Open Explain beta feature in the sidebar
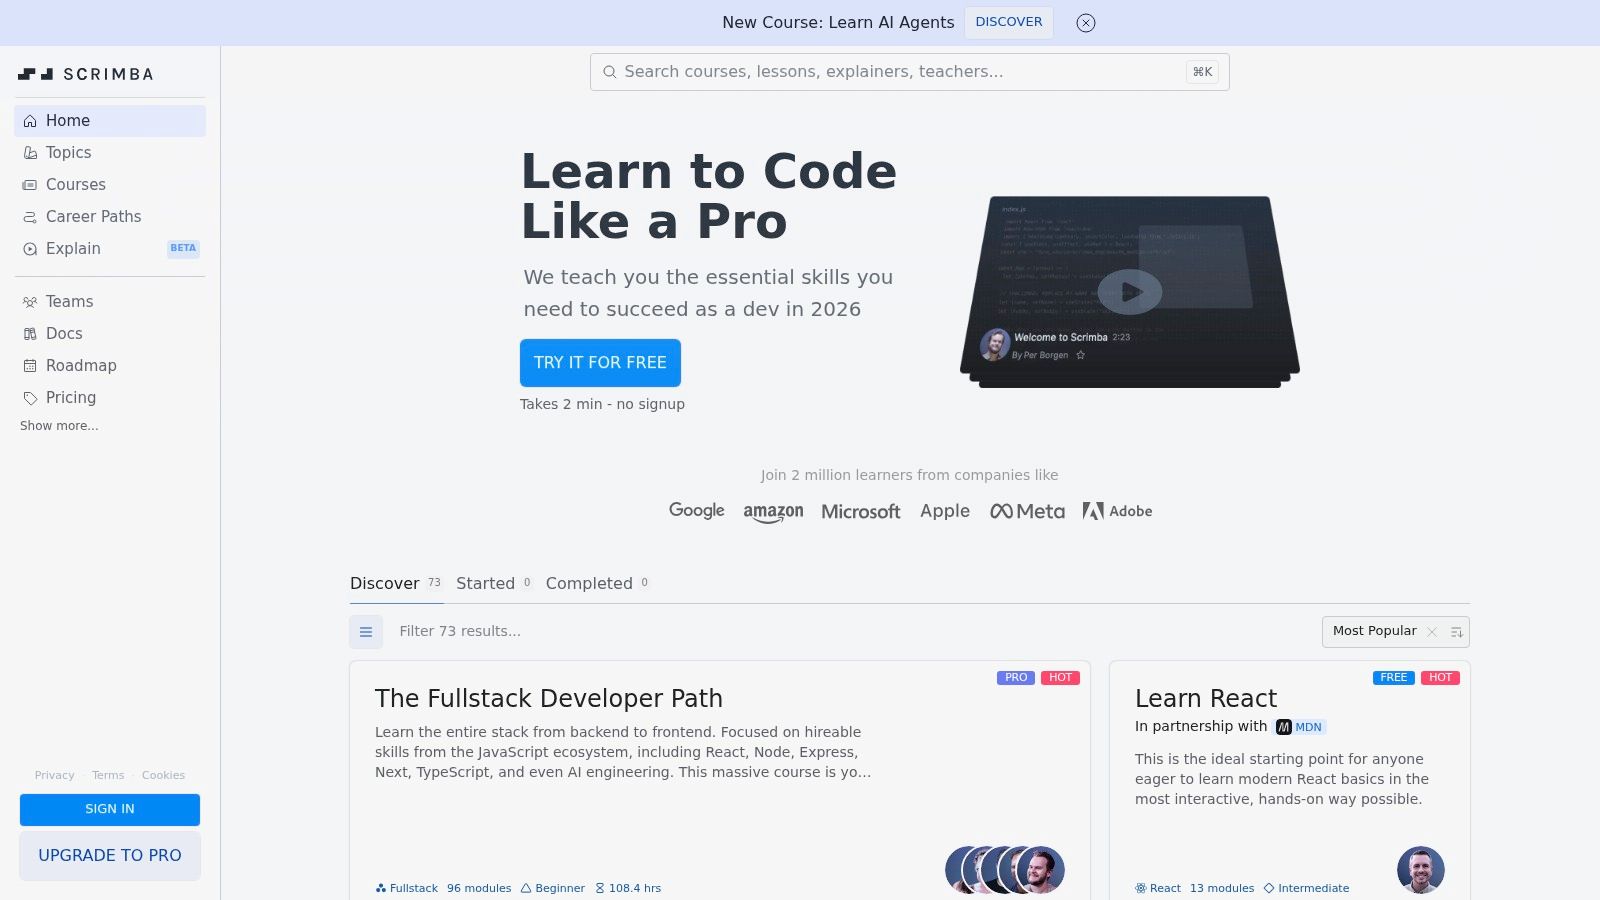The width and height of the screenshot is (1600, 900). coord(110,249)
